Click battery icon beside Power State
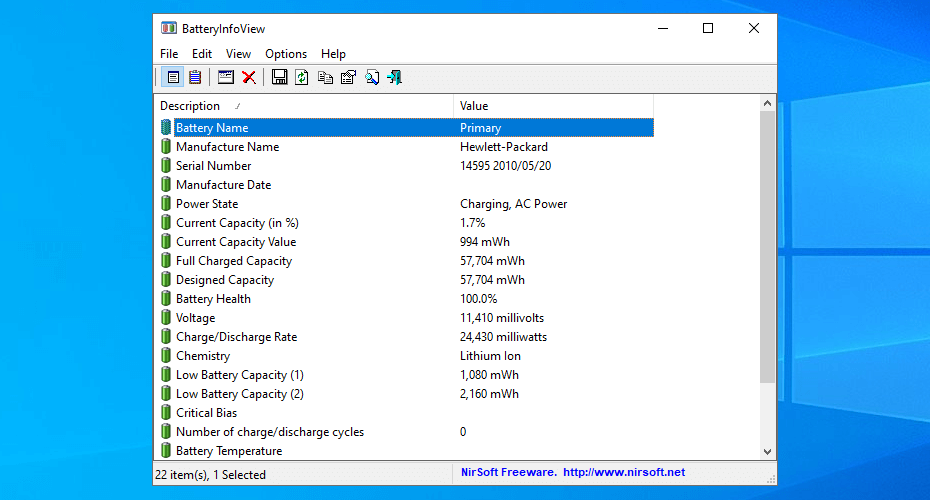Image resolution: width=930 pixels, height=500 pixels. (x=166, y=203)
